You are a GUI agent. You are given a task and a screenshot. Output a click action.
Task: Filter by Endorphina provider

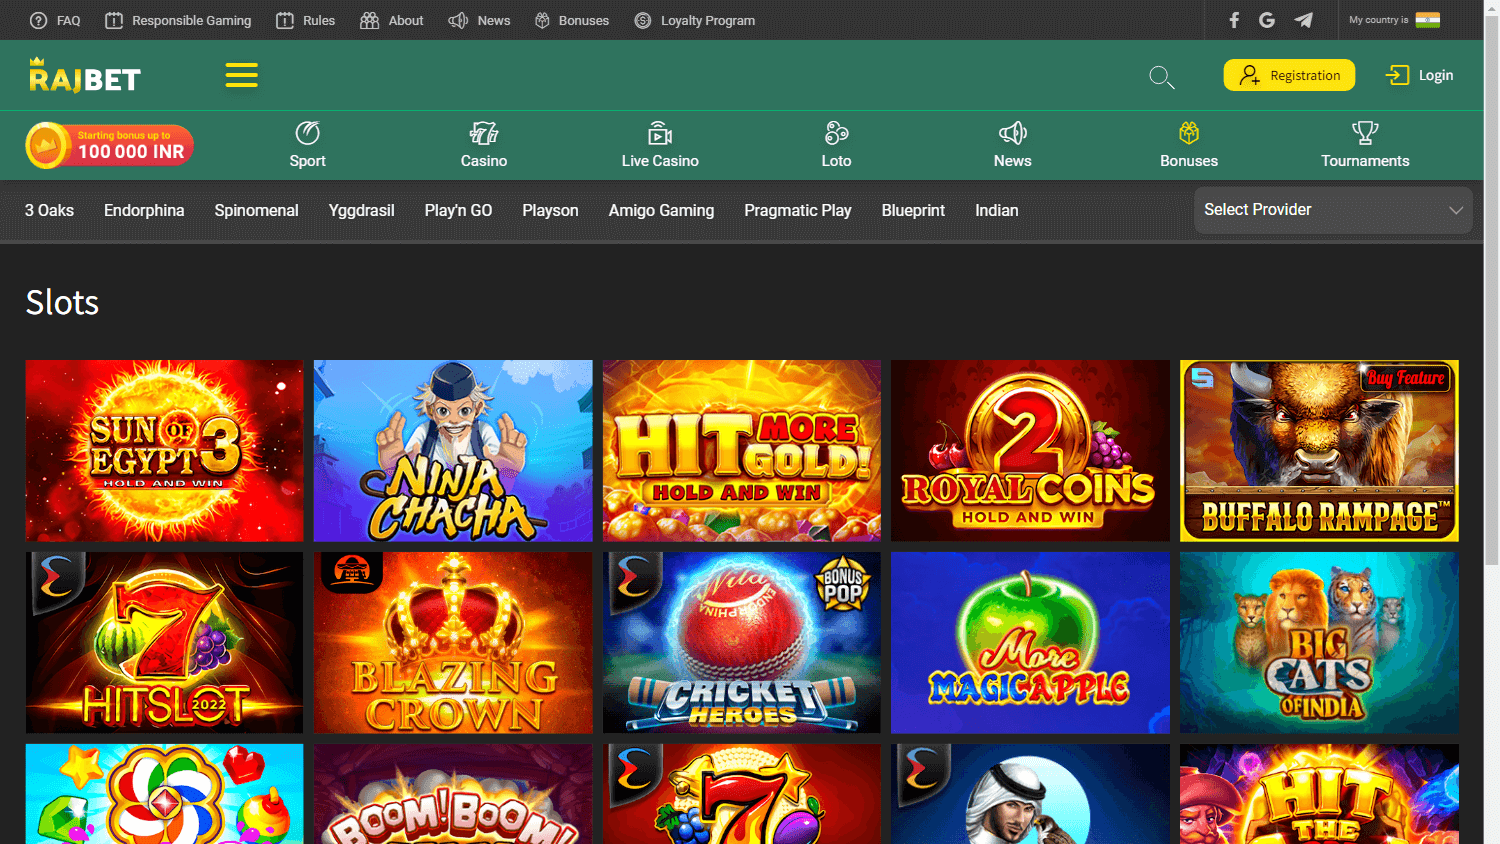[x=144, y=210]
